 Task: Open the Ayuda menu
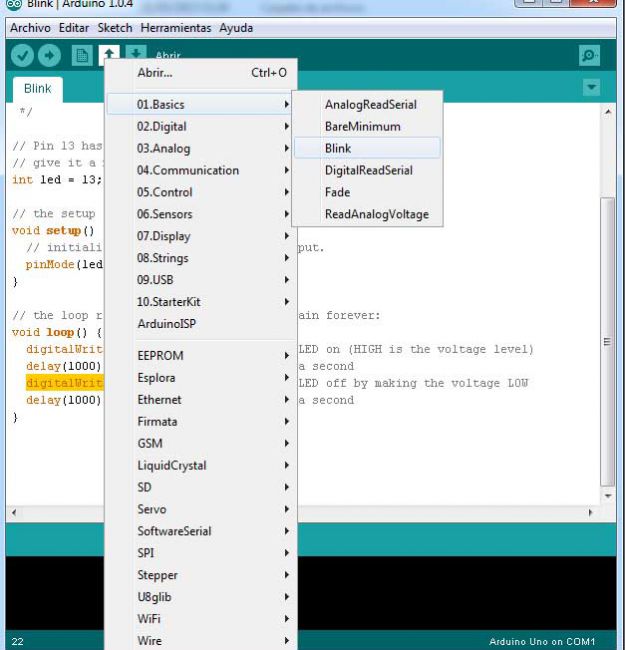236,28
